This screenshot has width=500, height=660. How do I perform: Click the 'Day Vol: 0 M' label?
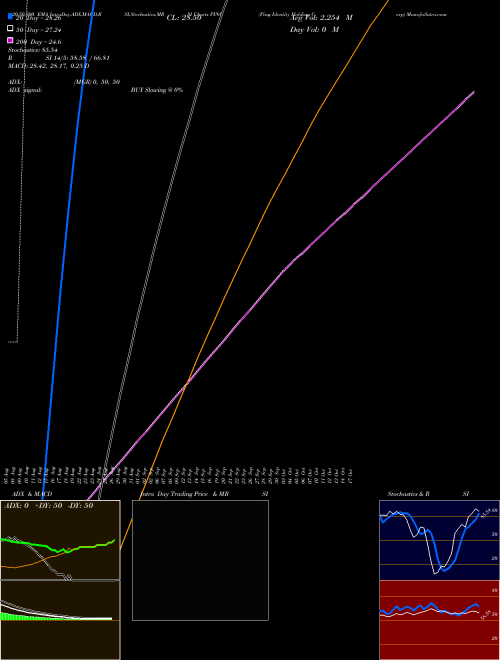pos(314,30)
